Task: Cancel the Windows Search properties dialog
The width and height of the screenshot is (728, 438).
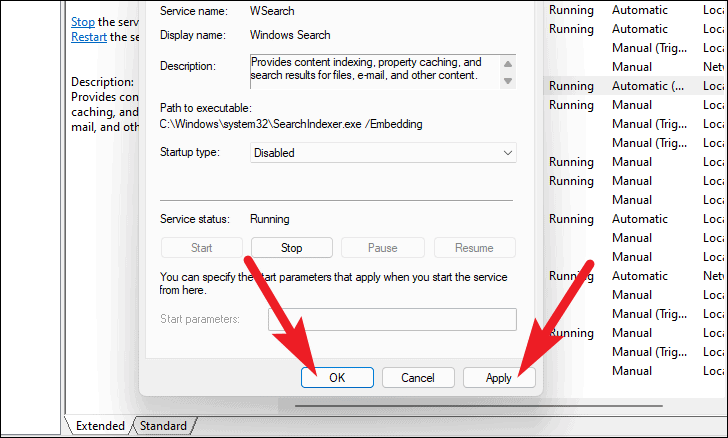Action: 418,378
